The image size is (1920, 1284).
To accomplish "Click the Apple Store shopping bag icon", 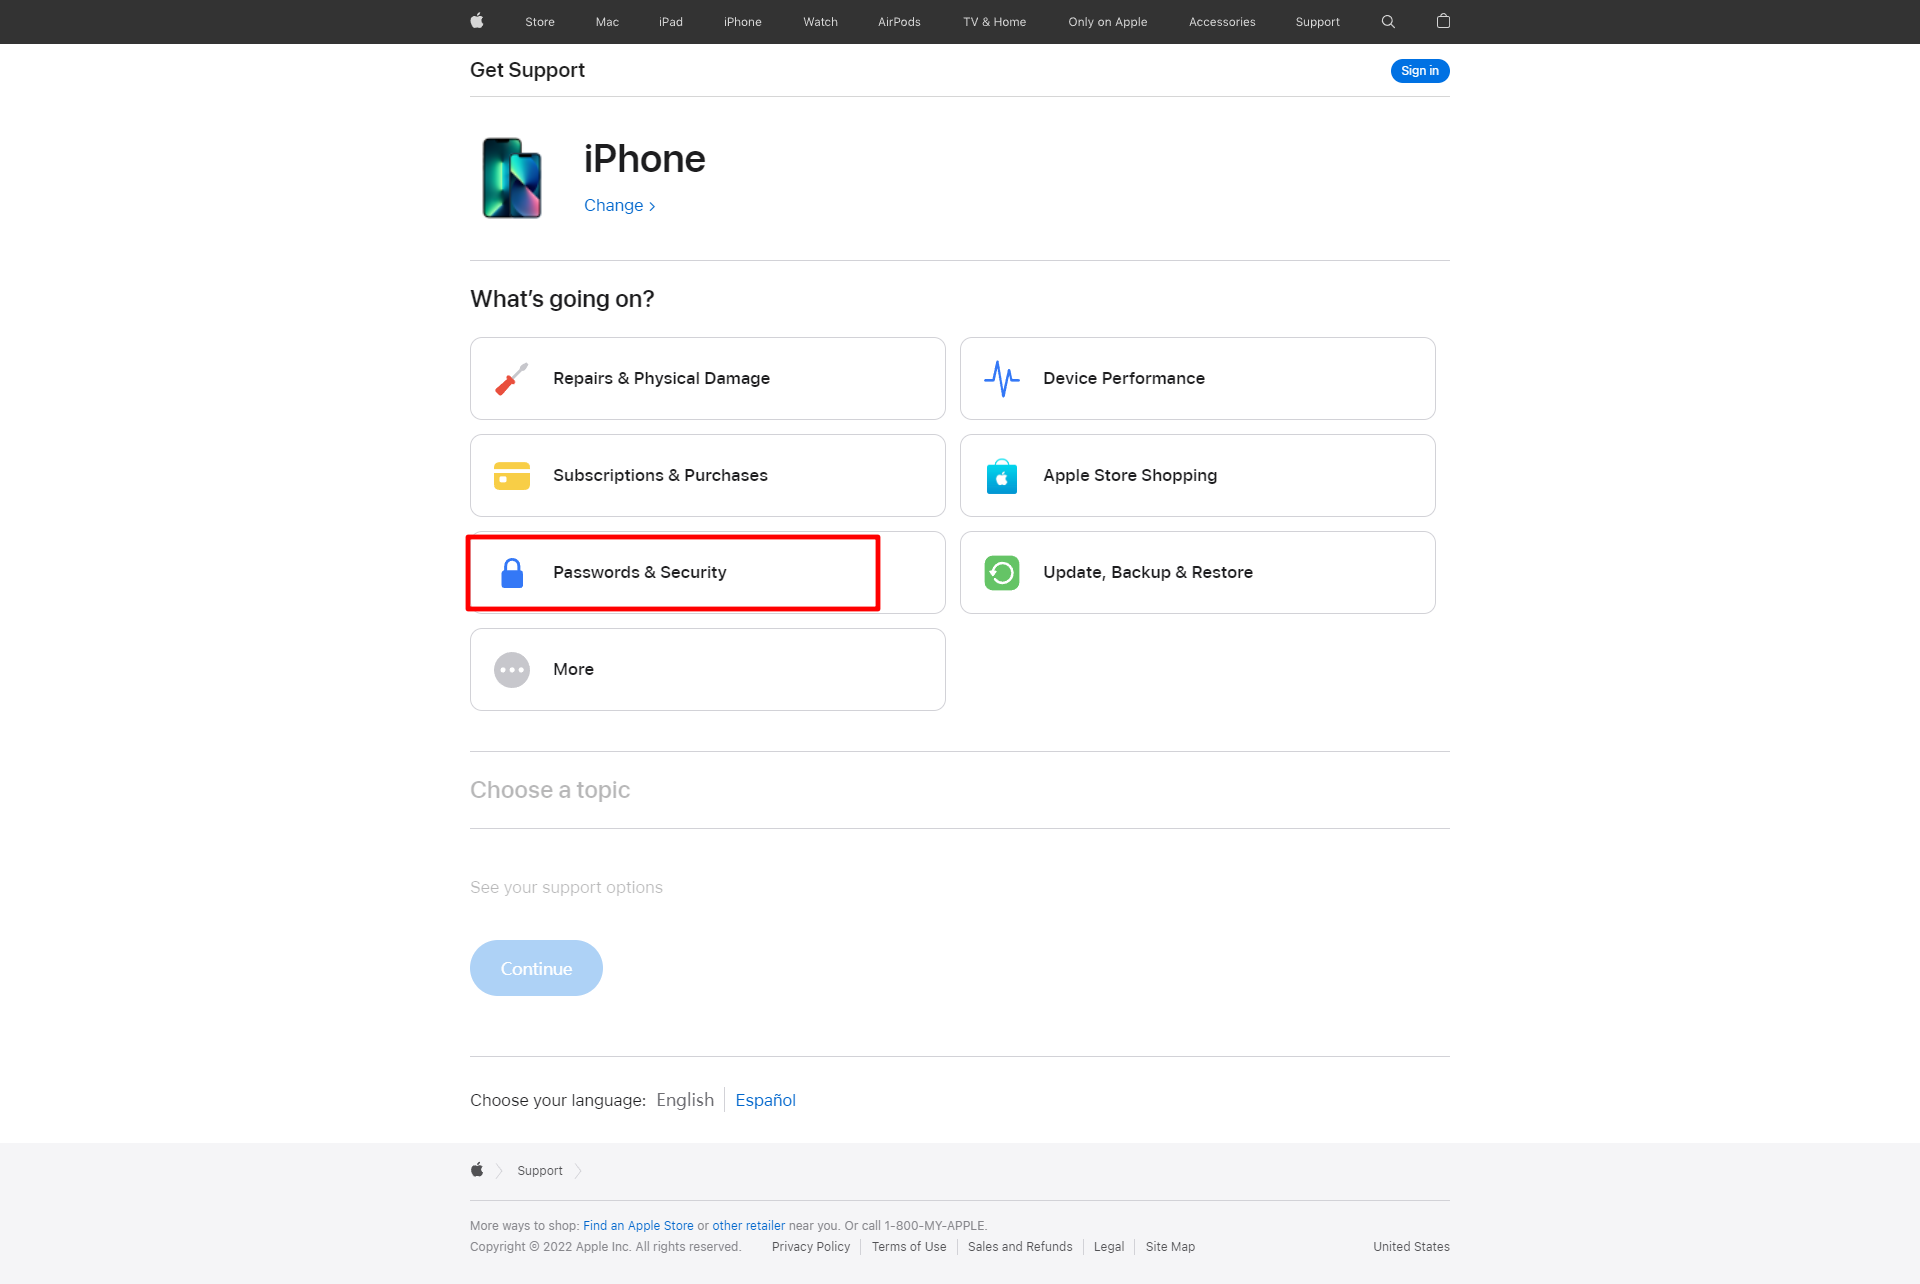I will pos(1001,476).
